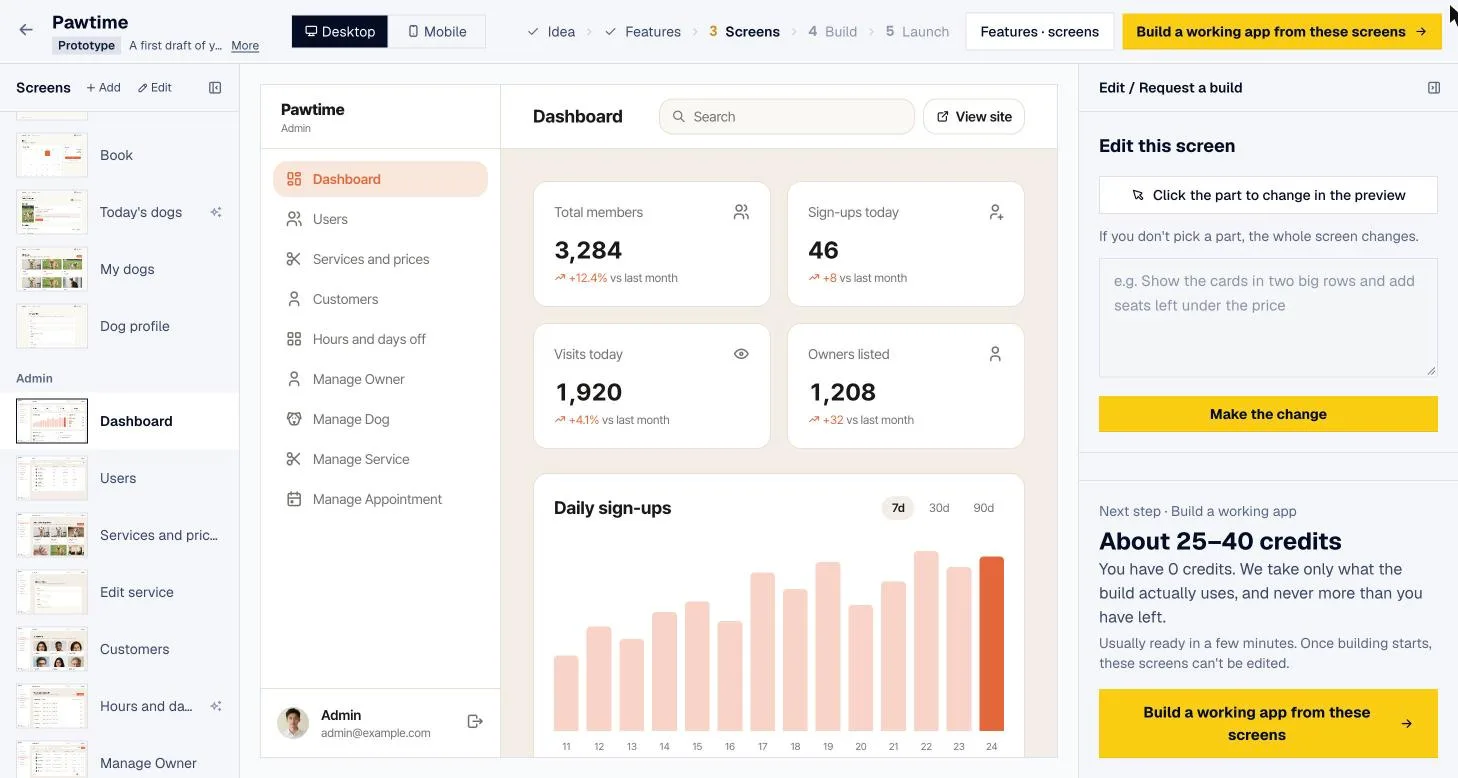Viewport: 1458px width, 778px height.
Task: Select the 90d range on Daily sign-ups
Action: click(x=984, y=508)
